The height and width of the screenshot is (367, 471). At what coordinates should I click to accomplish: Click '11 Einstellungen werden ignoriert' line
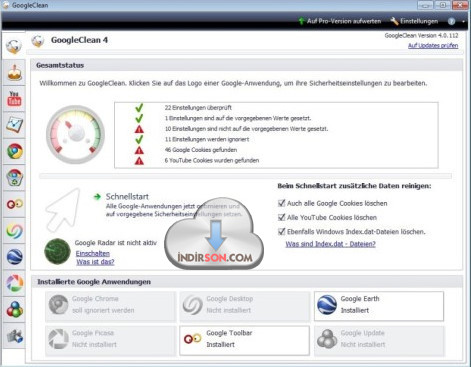pyautogui.click(x=207, y=139)
